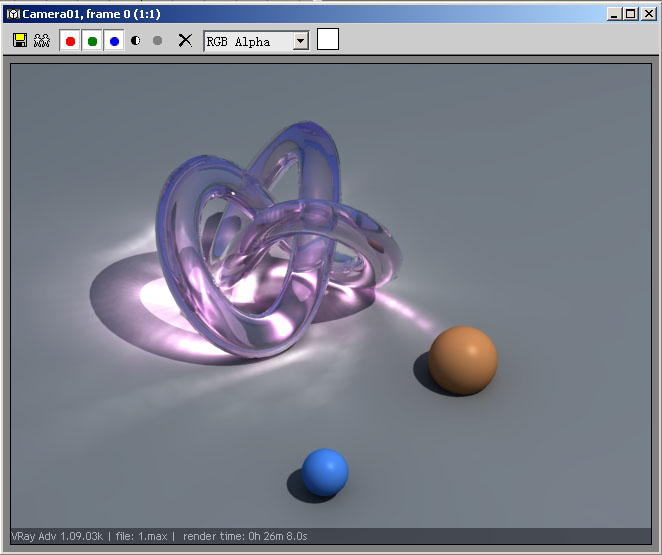Click the render time status text
Image resolution: width=662 pixels, height=555 pixels.
click(245, 537)
